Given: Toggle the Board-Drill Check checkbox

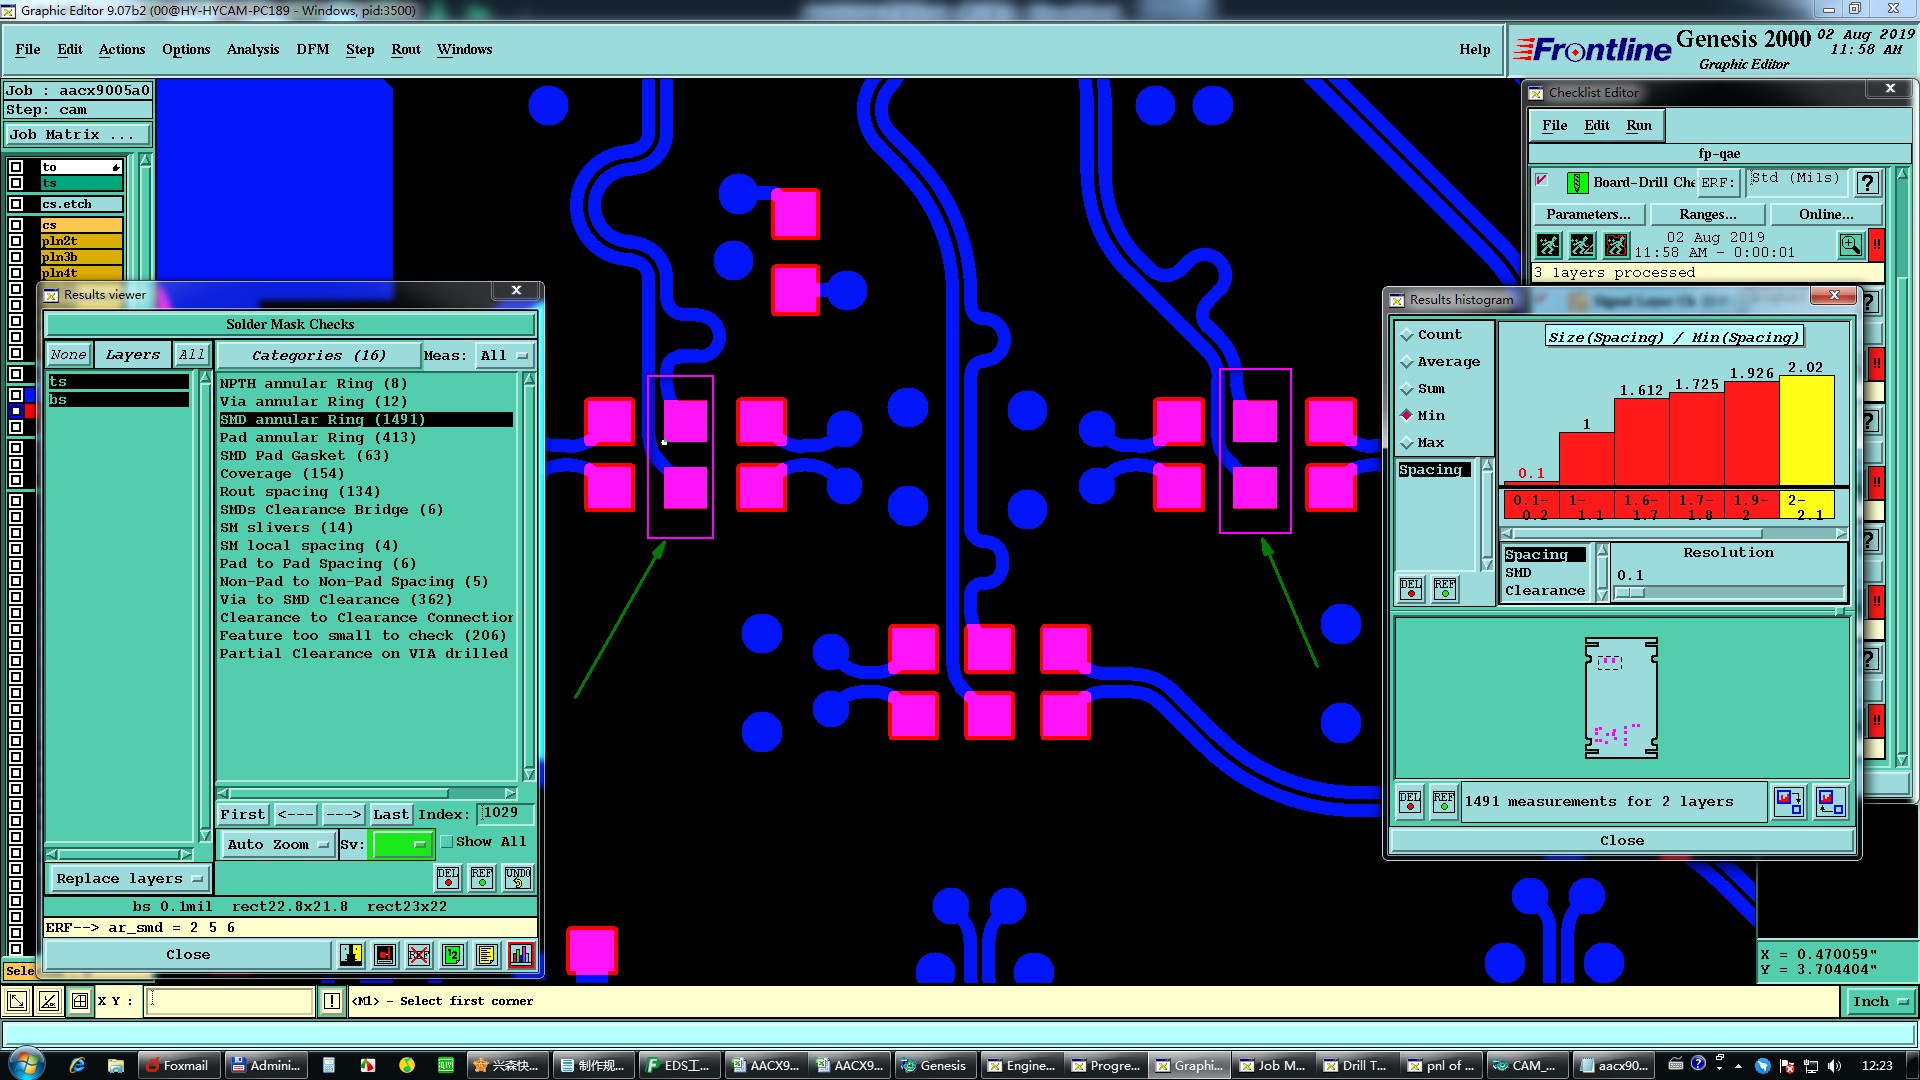Looking at the screenshot, I should point(1542,181).
